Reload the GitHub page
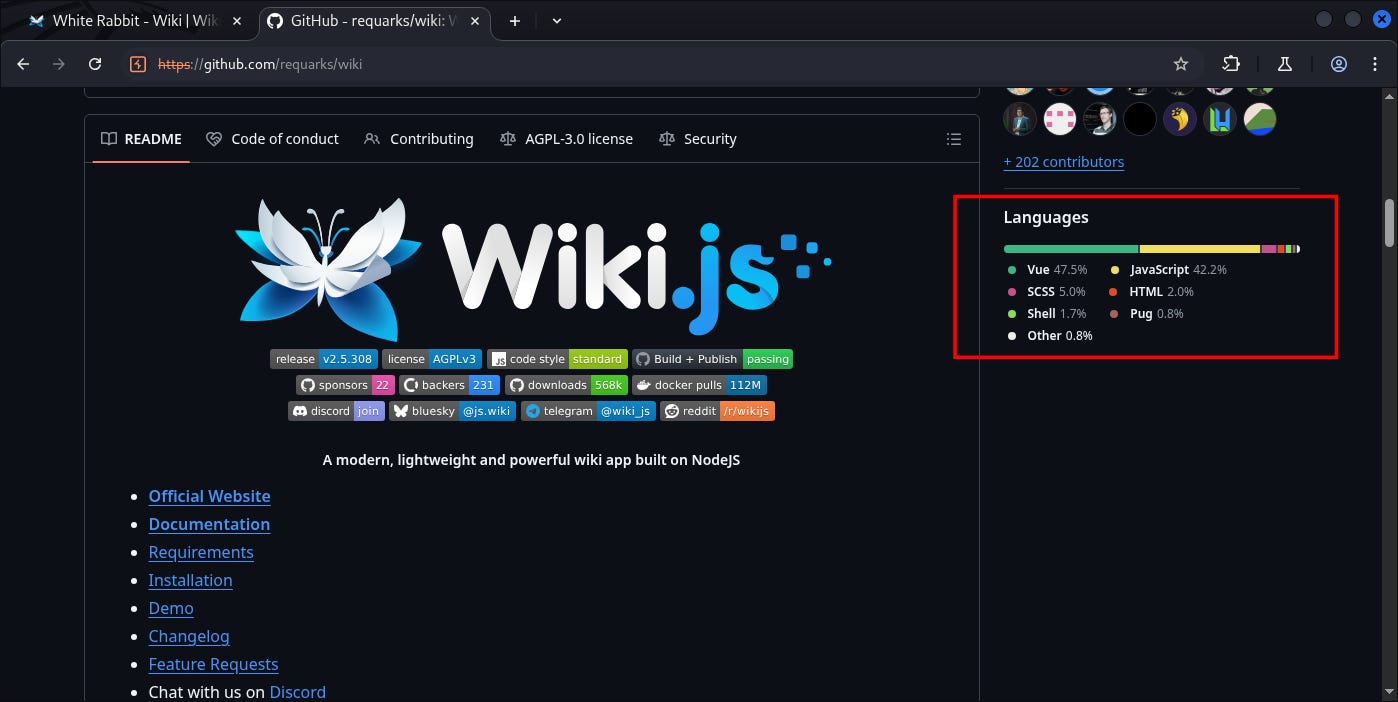This screenshot has width=1398, height=702. click(95, 64)
